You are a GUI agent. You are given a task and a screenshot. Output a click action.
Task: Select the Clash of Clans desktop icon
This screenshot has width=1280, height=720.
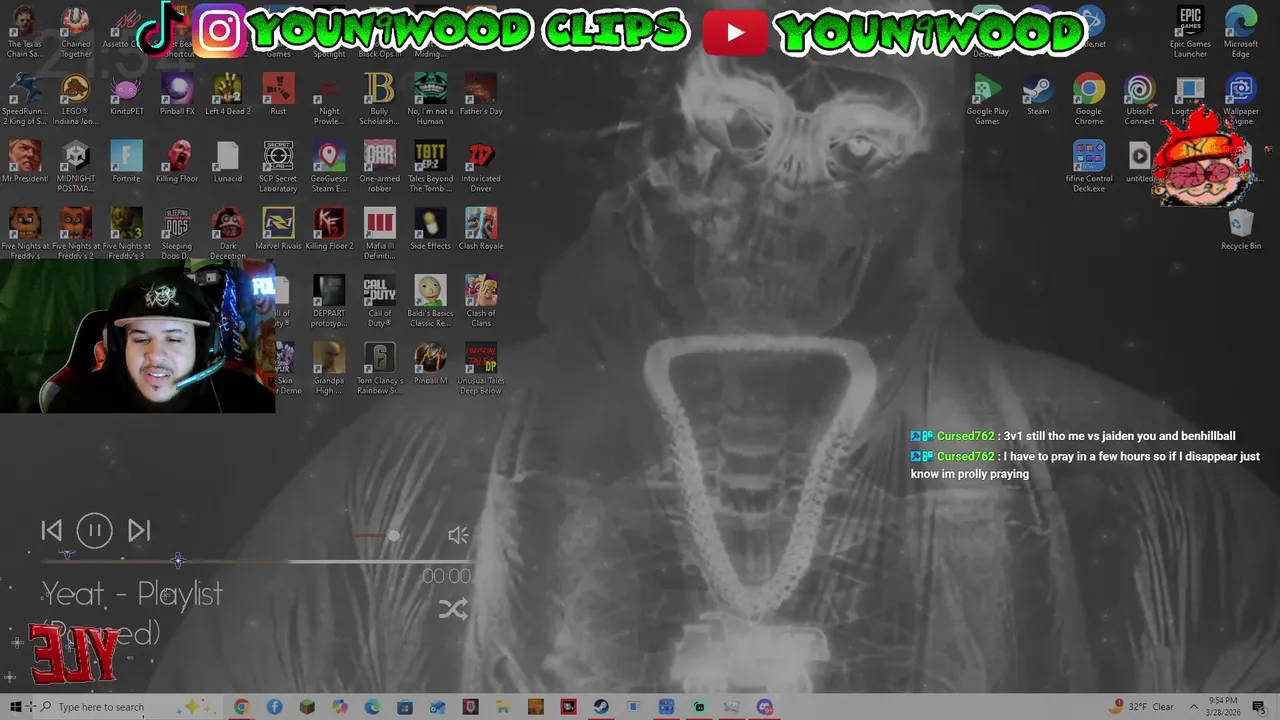tap(481, 301)
